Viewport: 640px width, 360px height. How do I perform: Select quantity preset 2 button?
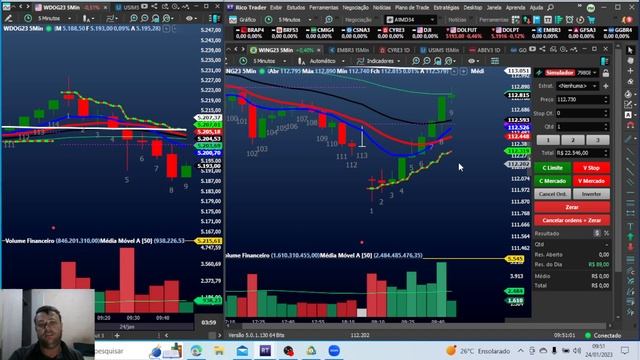(x=573, y=140)
